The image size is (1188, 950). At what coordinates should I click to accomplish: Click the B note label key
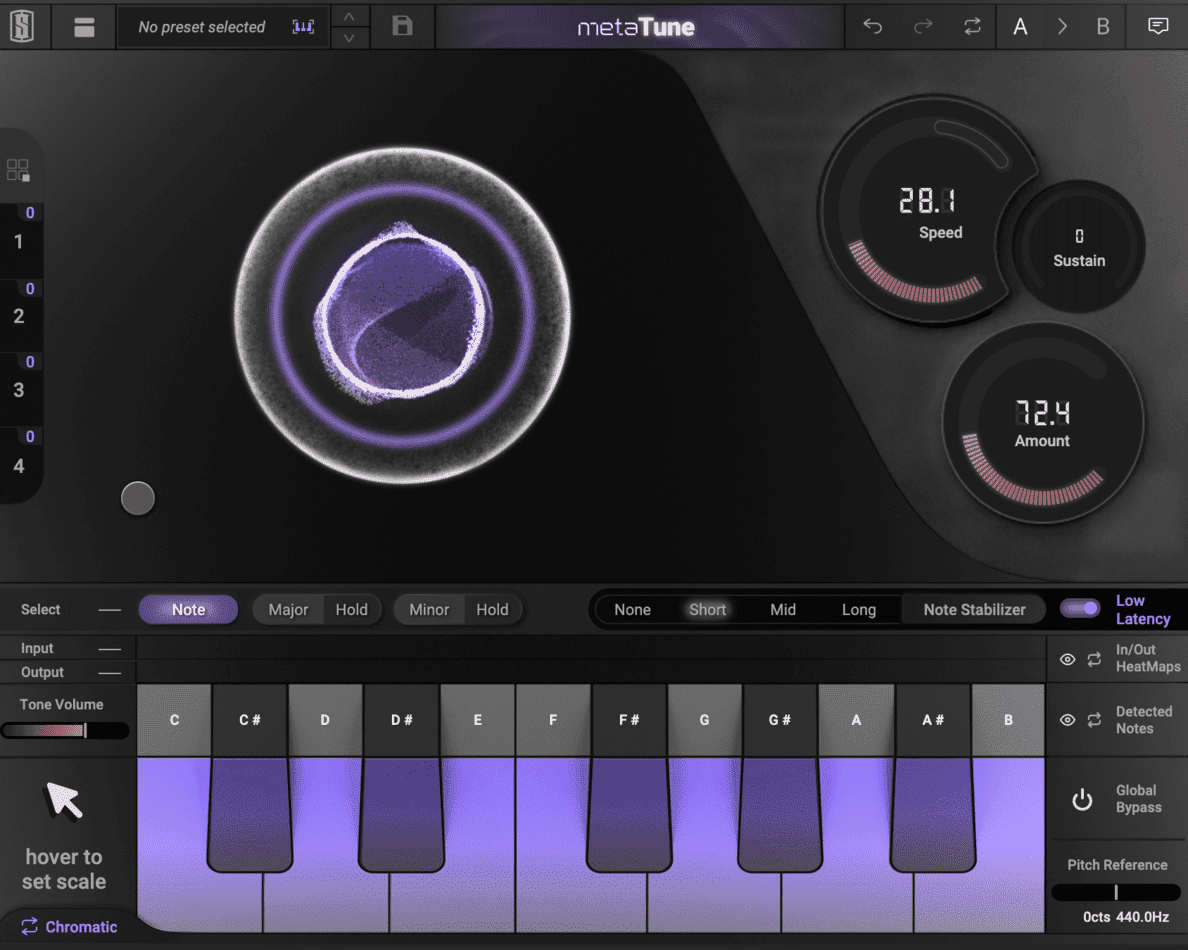1008,720
